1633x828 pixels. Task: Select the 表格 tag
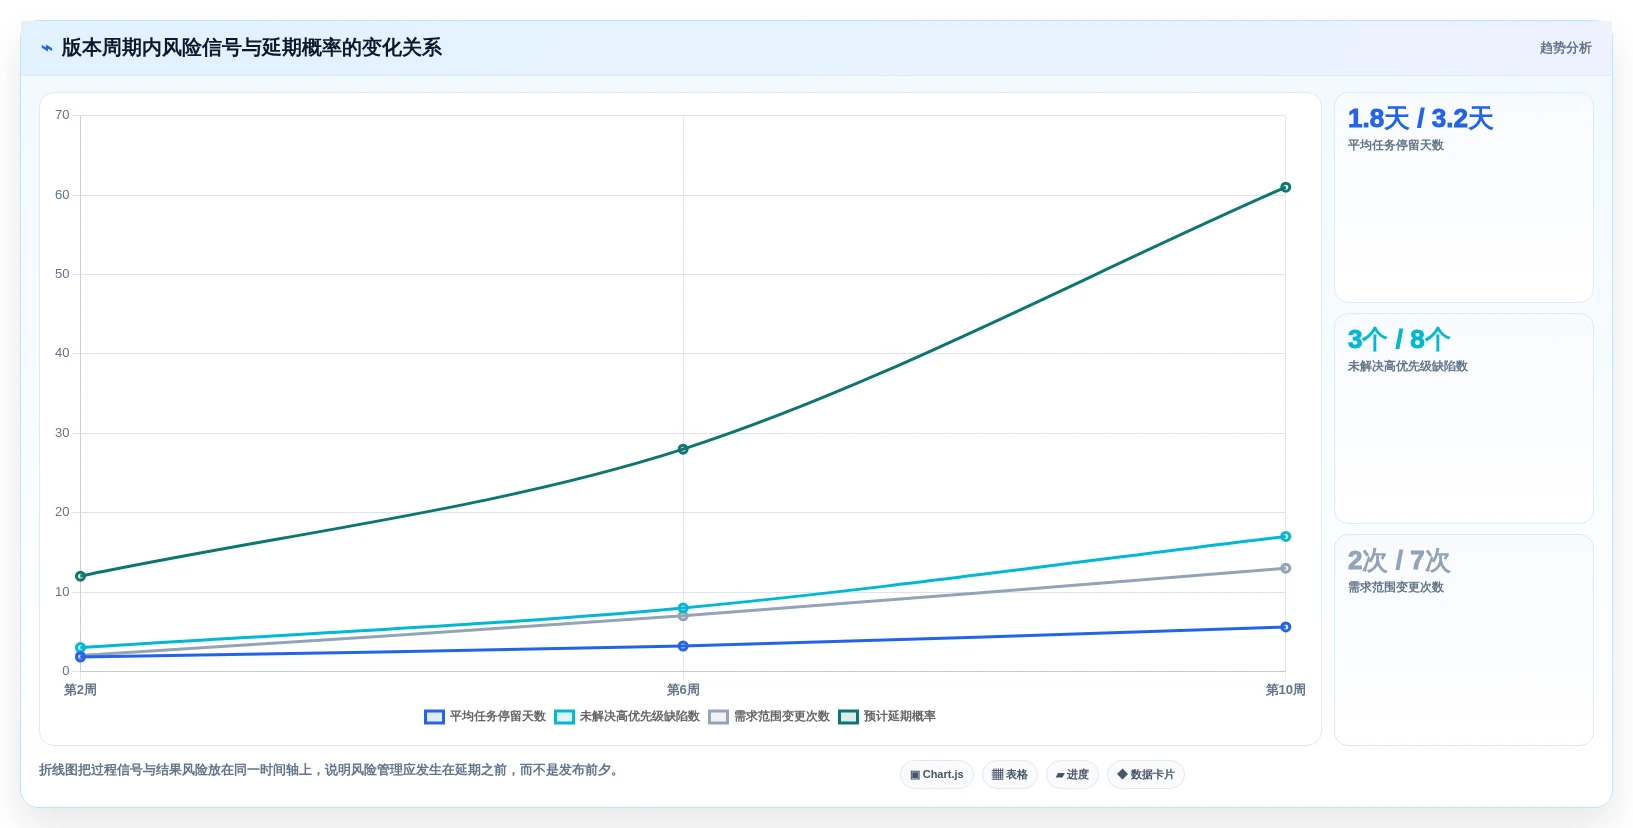click(1010, 775)
